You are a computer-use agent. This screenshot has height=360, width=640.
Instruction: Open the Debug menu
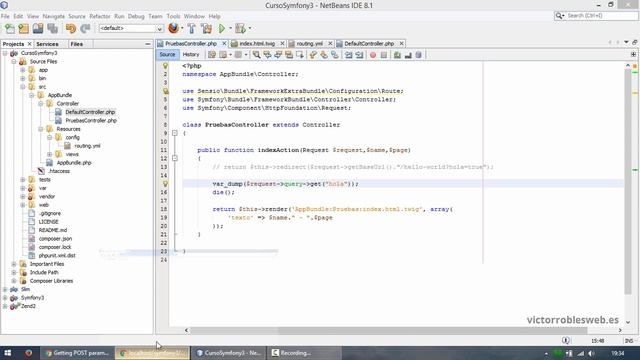click(136, 16)
